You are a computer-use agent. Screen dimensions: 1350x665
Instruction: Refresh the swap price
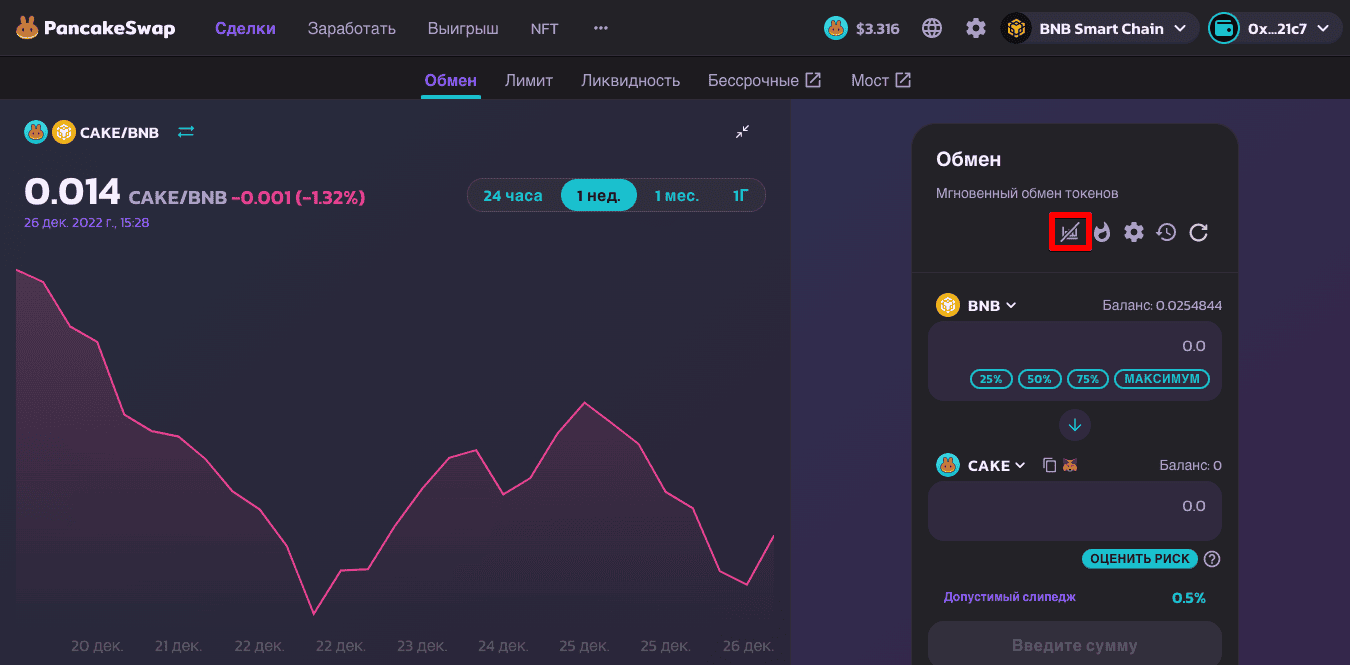pyautogui.click(x=1199, y=232)
